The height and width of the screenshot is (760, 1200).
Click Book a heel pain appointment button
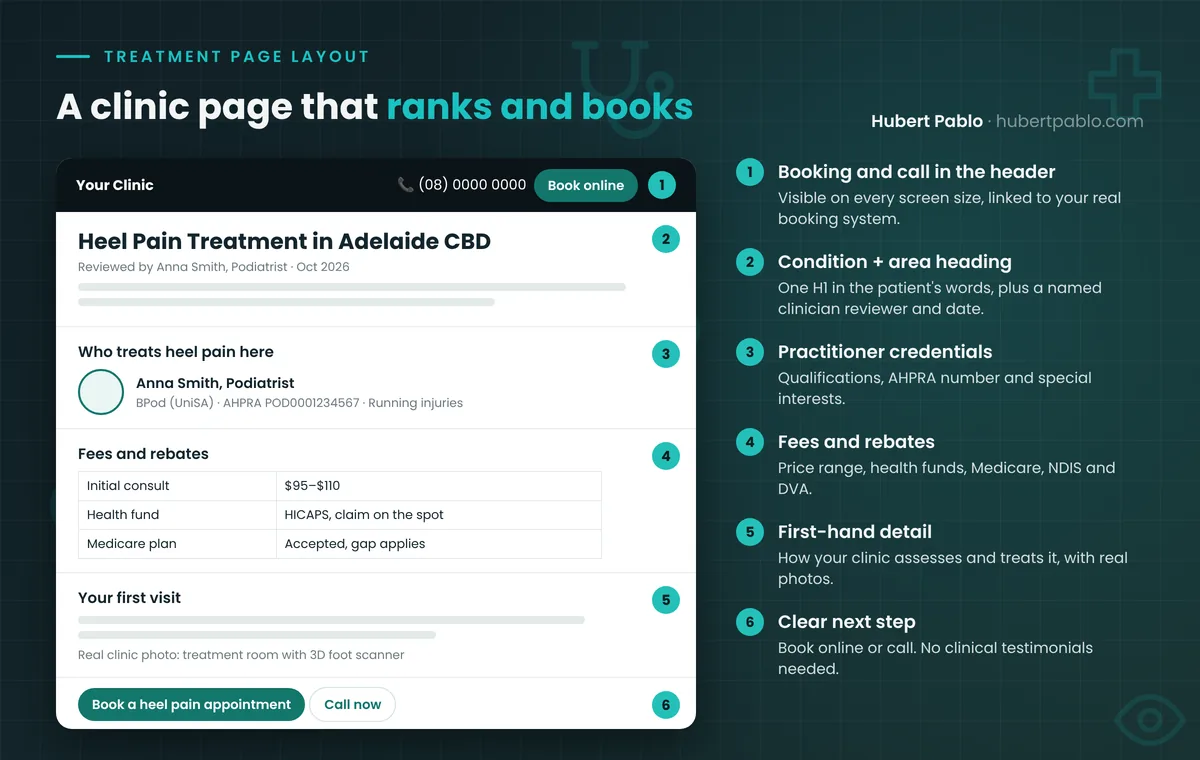[191, 704]
